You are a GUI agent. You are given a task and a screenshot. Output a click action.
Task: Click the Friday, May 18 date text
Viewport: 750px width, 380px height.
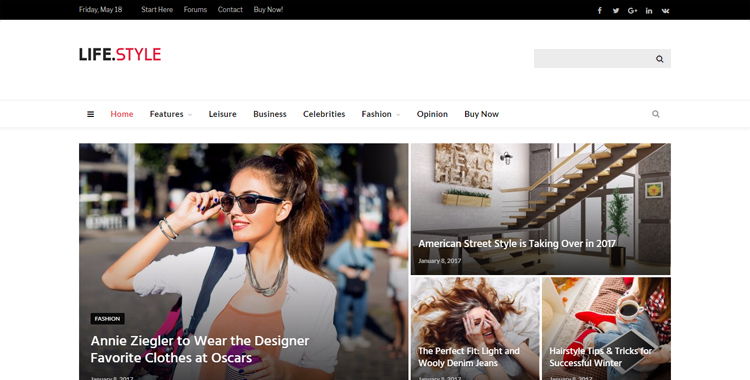[100, 10]
